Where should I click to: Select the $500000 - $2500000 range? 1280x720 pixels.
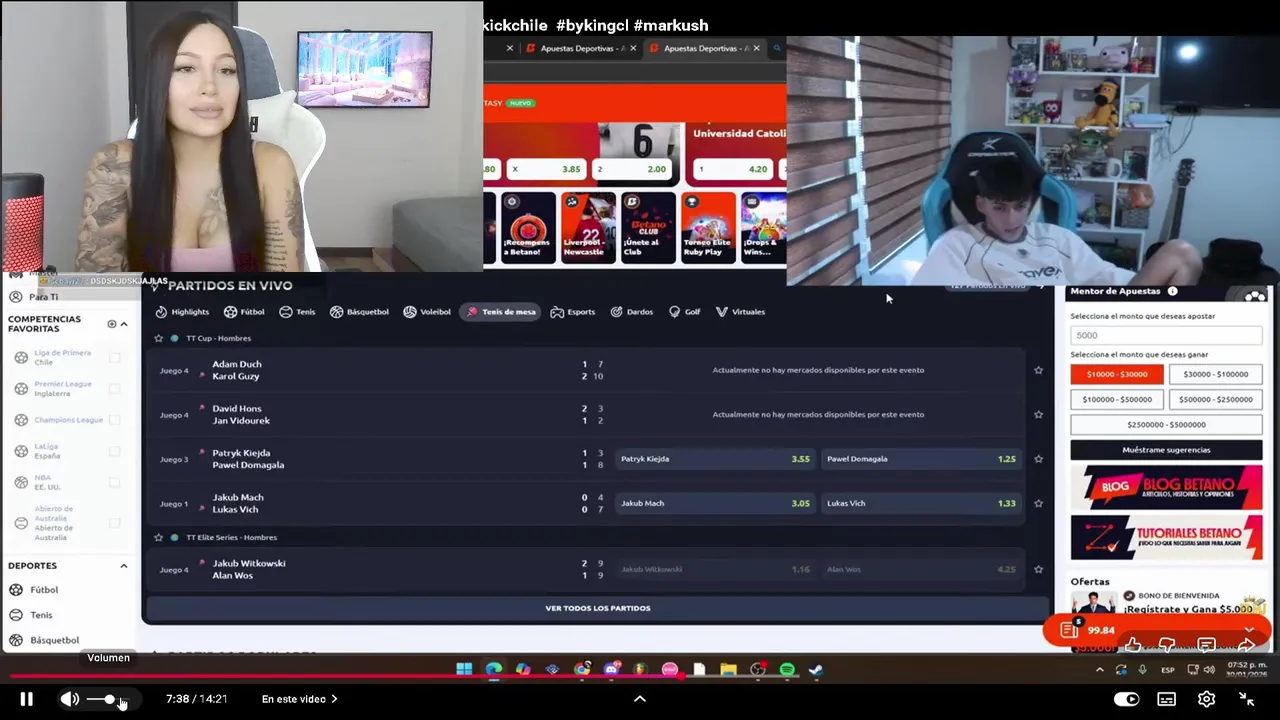[1215, 399]
